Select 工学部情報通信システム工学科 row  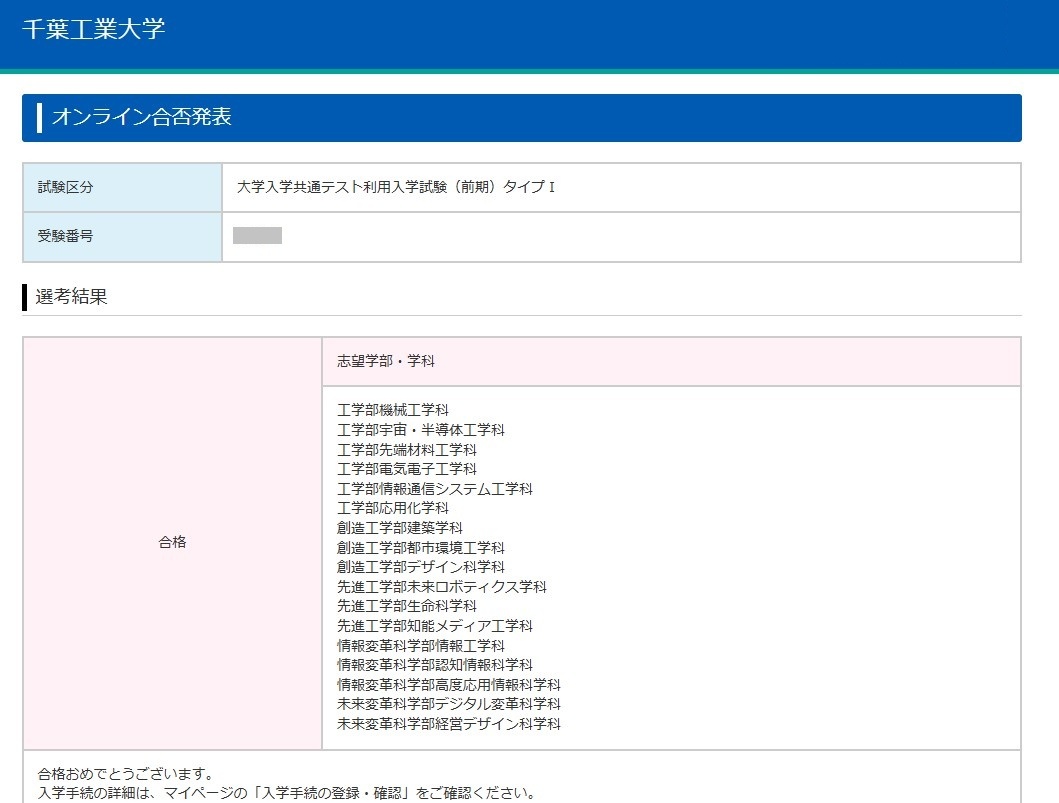point(435,488)
